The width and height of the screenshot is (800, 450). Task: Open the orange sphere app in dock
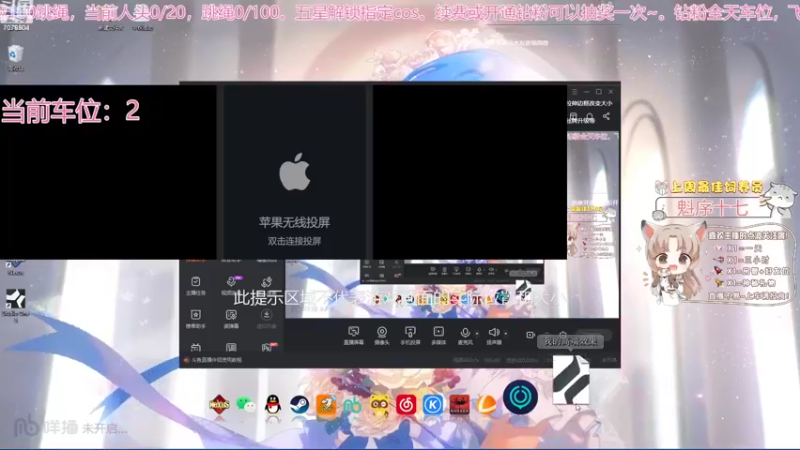click(486, 405)
